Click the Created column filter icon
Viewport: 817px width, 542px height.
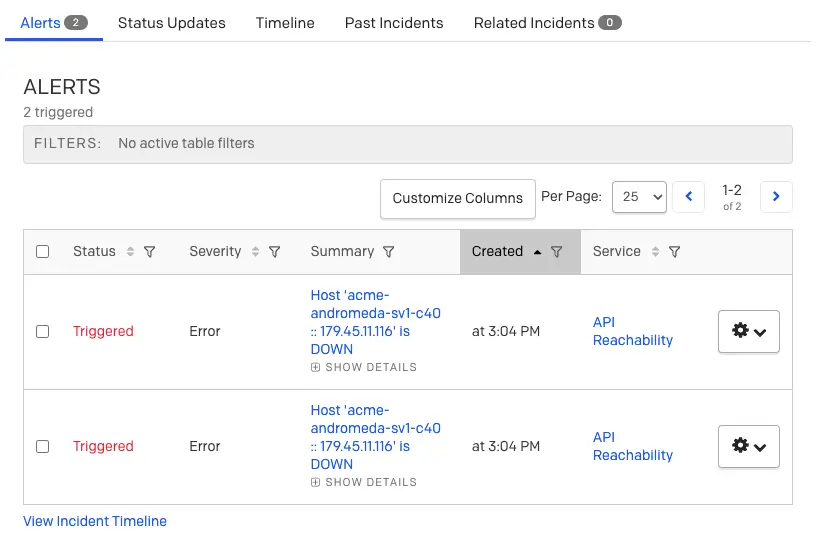point(556,252)
